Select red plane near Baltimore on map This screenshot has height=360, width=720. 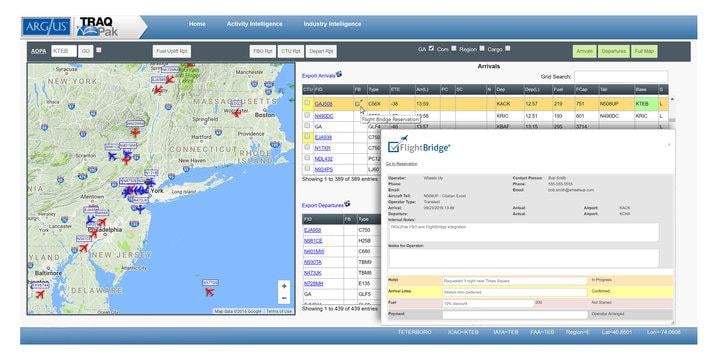coord(40,294)
